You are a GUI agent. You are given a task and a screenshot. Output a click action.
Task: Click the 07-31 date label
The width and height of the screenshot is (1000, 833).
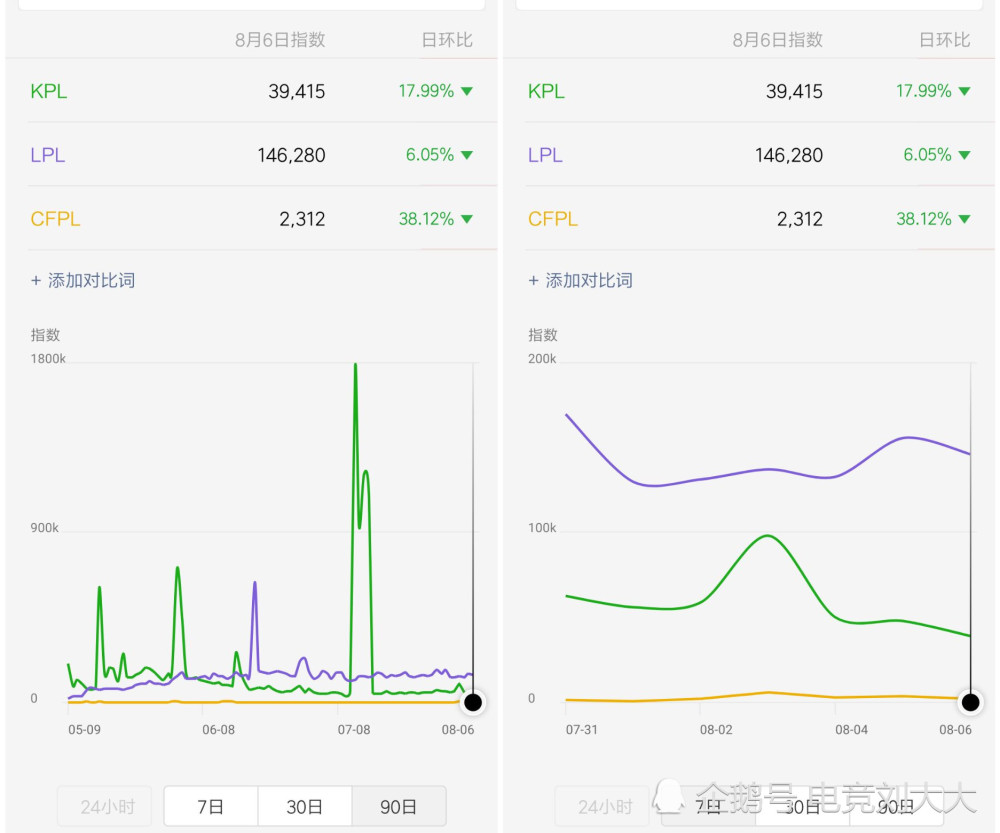tap(582, 730)
